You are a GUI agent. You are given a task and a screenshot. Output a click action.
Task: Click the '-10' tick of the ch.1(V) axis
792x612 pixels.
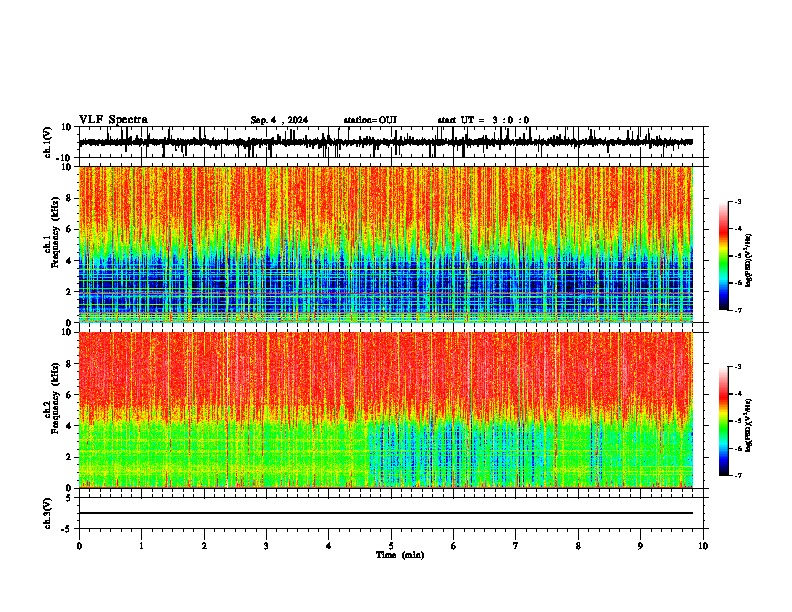pyautogui.click(x=65, y=158)
